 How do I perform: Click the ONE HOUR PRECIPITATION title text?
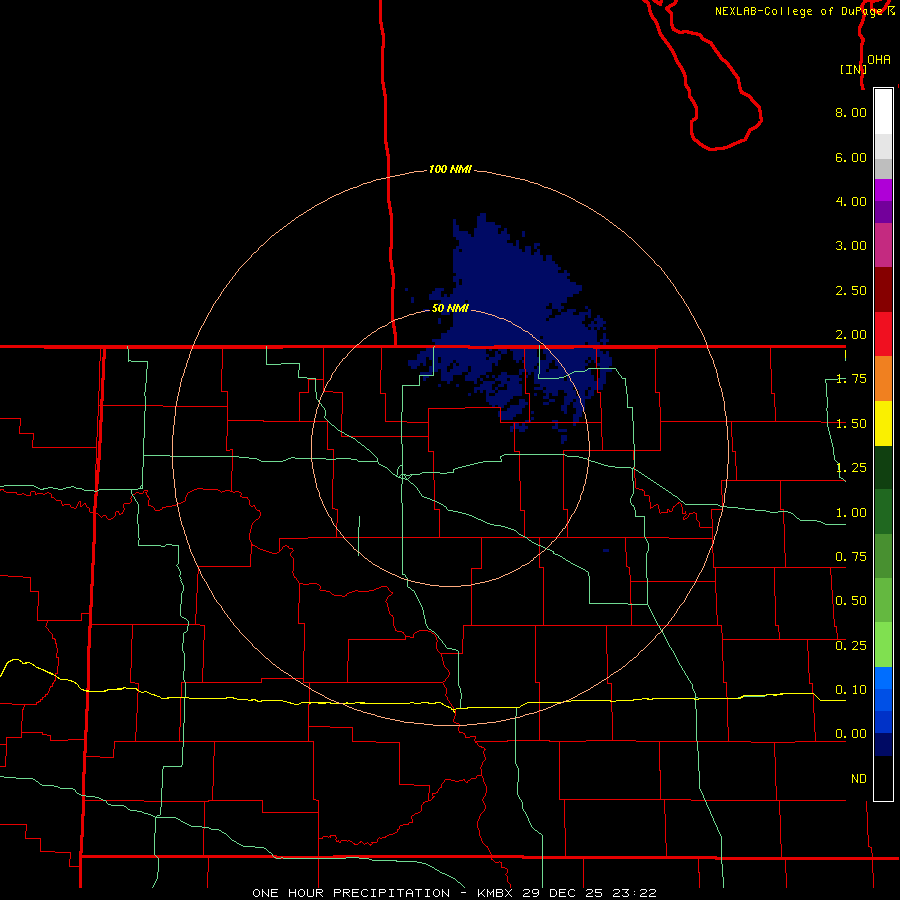click(x=351, y=893)
